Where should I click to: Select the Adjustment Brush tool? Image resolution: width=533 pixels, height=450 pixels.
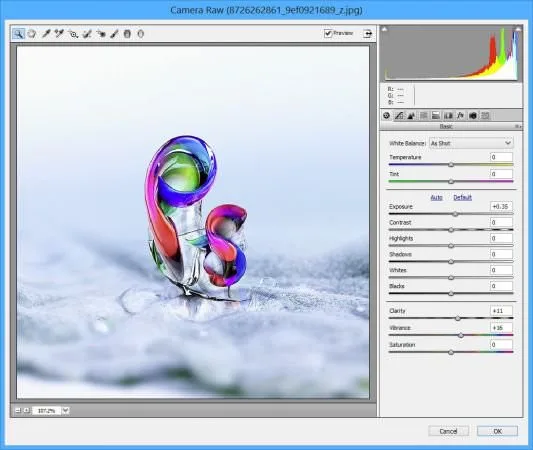point(114,34)
